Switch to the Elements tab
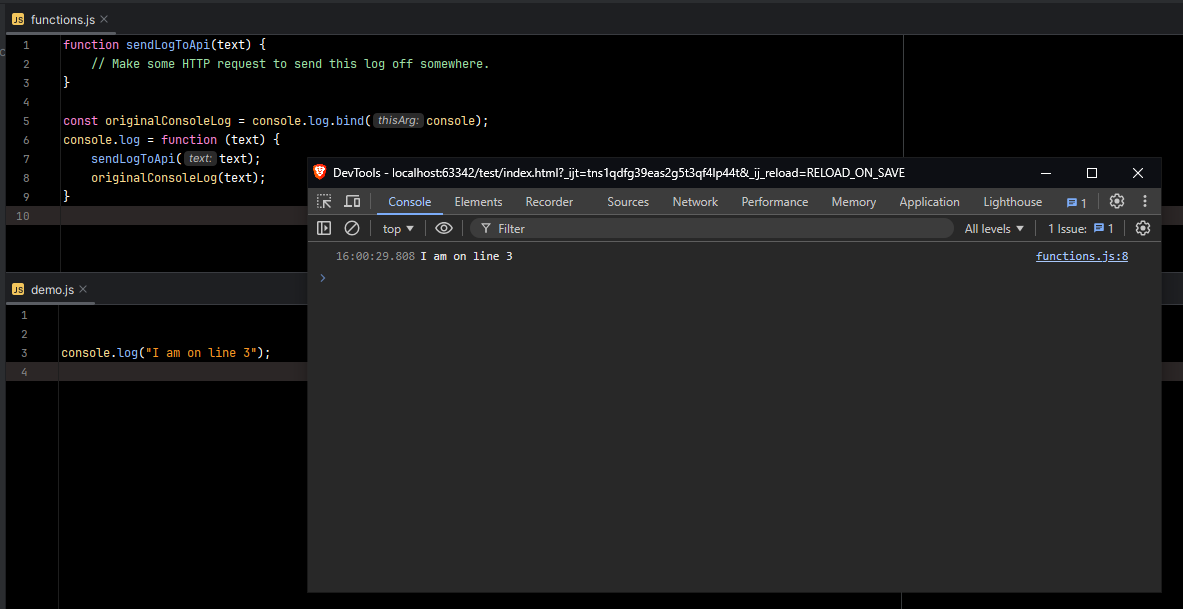 pyautogui.click(x=478, y=202)
